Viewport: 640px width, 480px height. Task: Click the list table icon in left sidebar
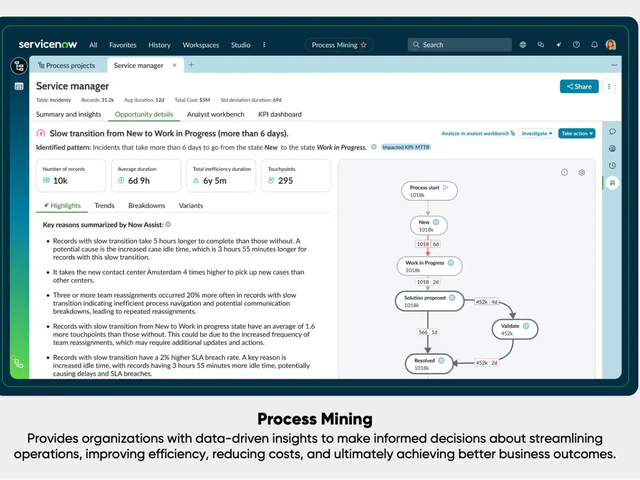19,87
